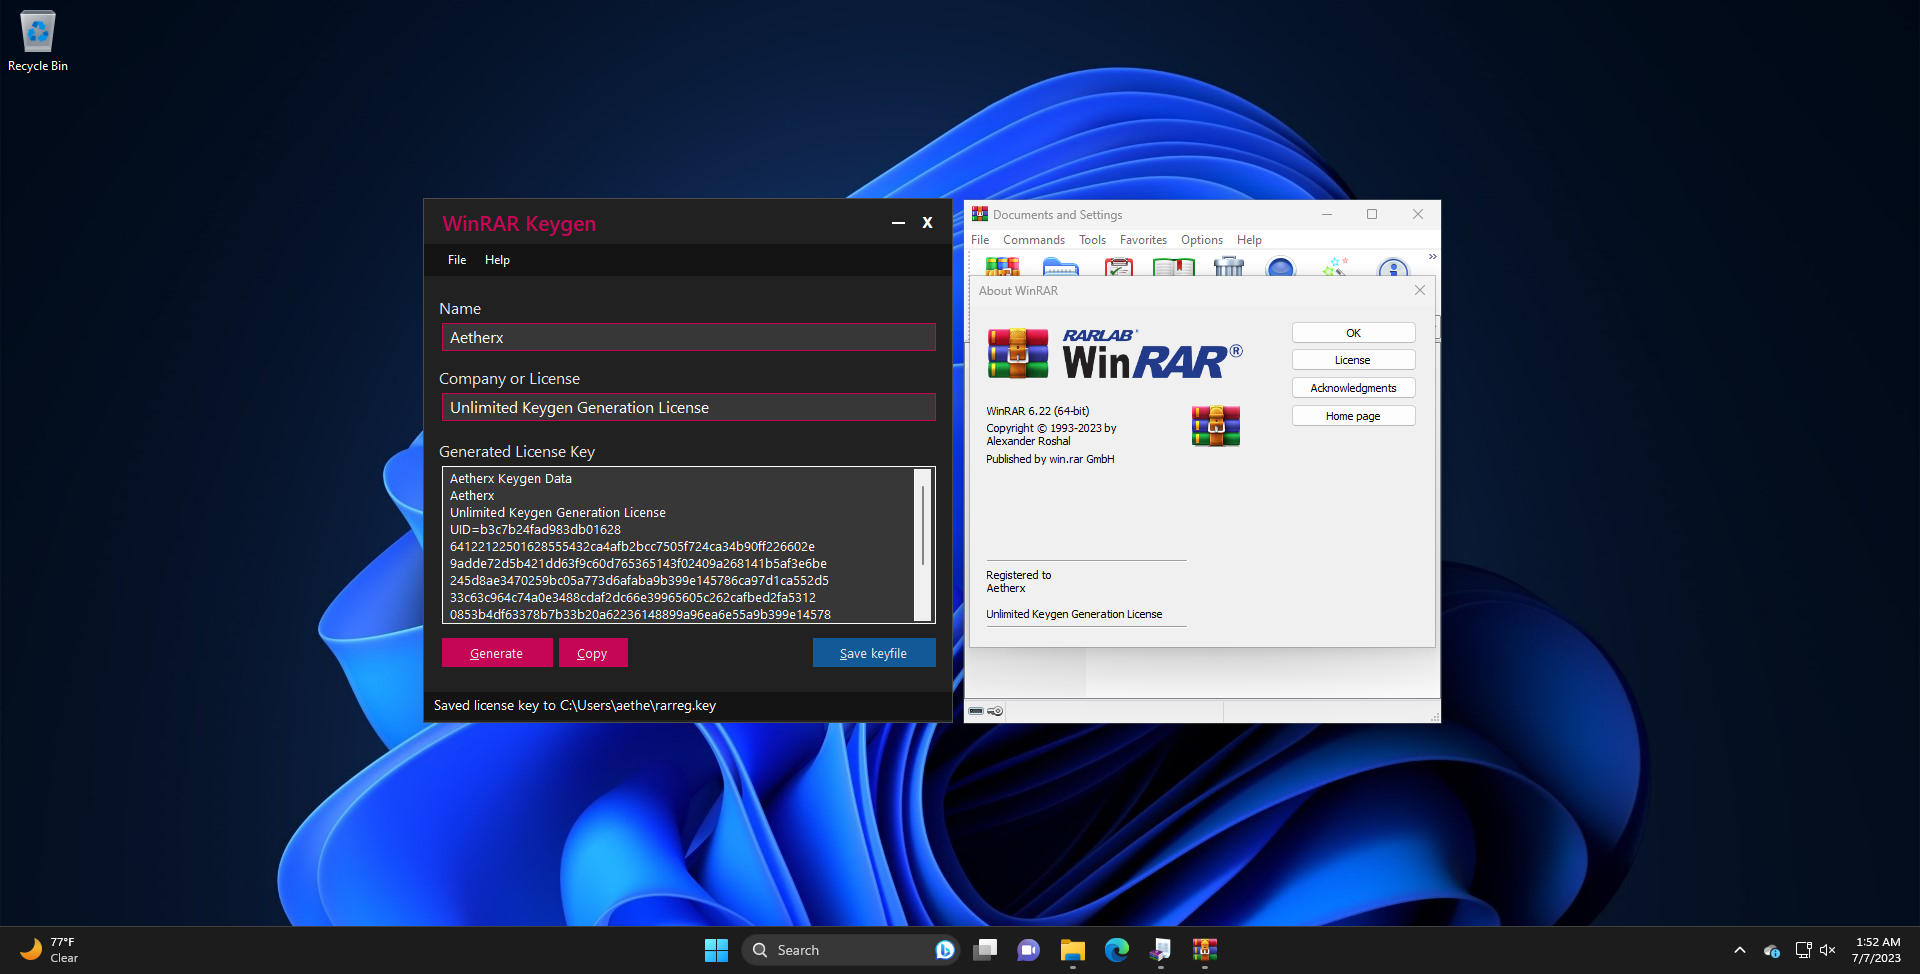Open the Favorites menu in WinRAR
Image resolution: width=1920 pixels, height=974 pixels.
pos(1143,240)
